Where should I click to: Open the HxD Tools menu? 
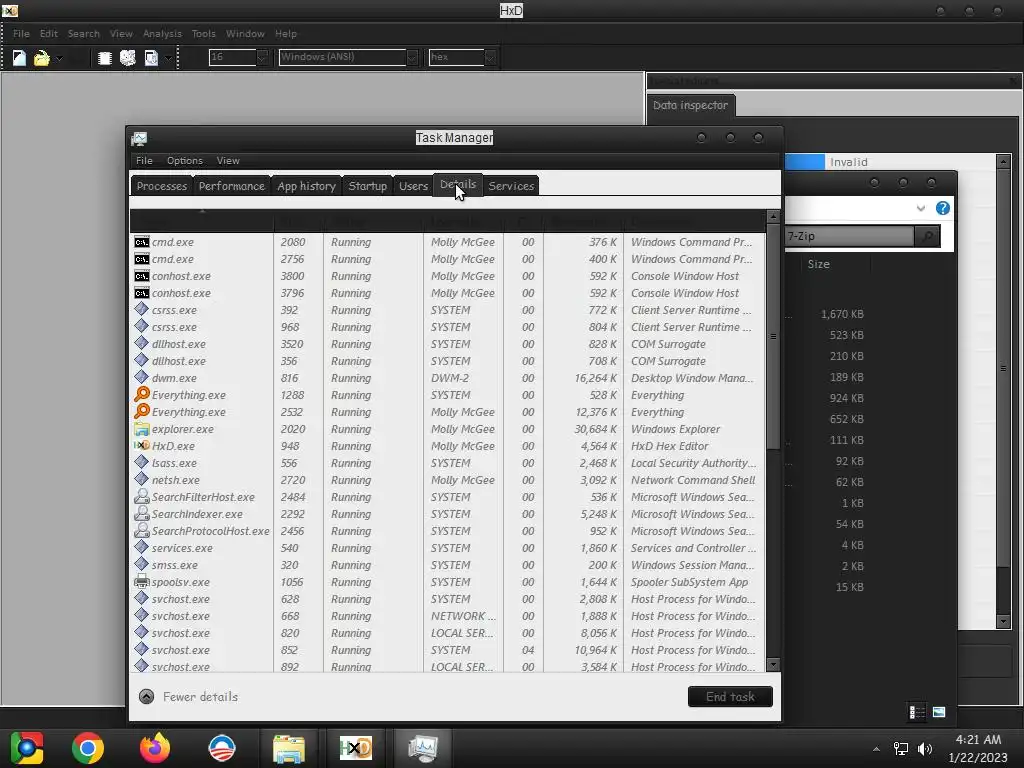pyautogui.click(x=203, y=33)
